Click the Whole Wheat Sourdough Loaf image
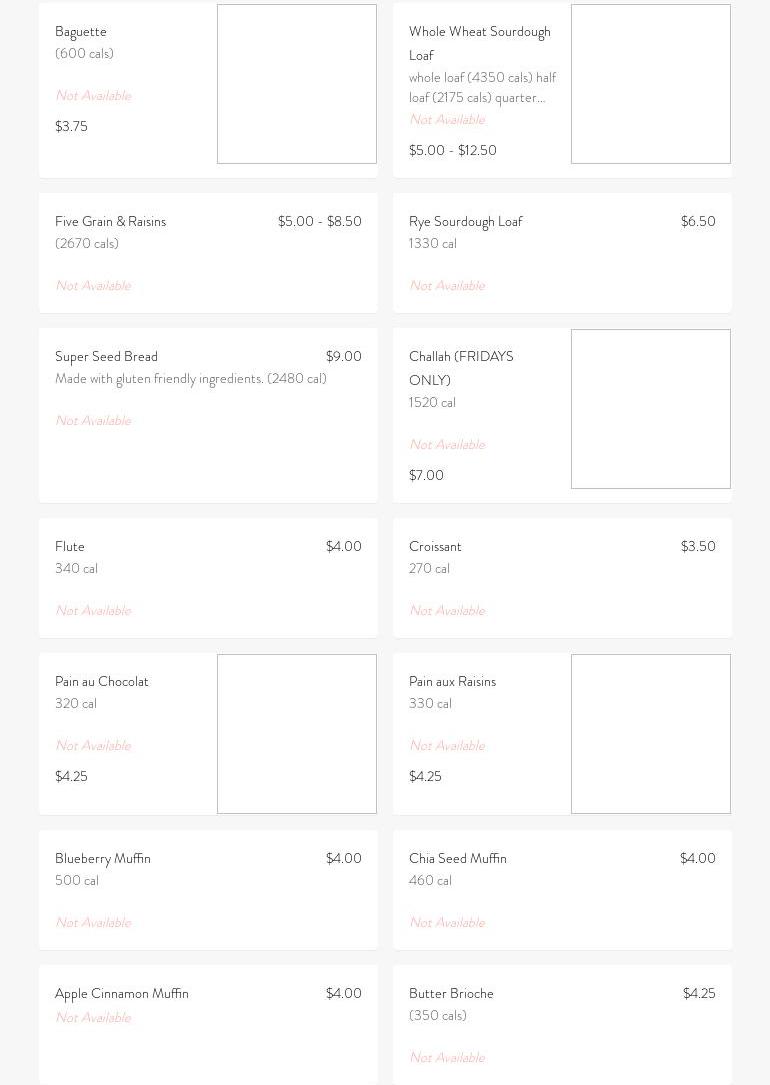The image size is (770, 1085). (x=651, y=84)
